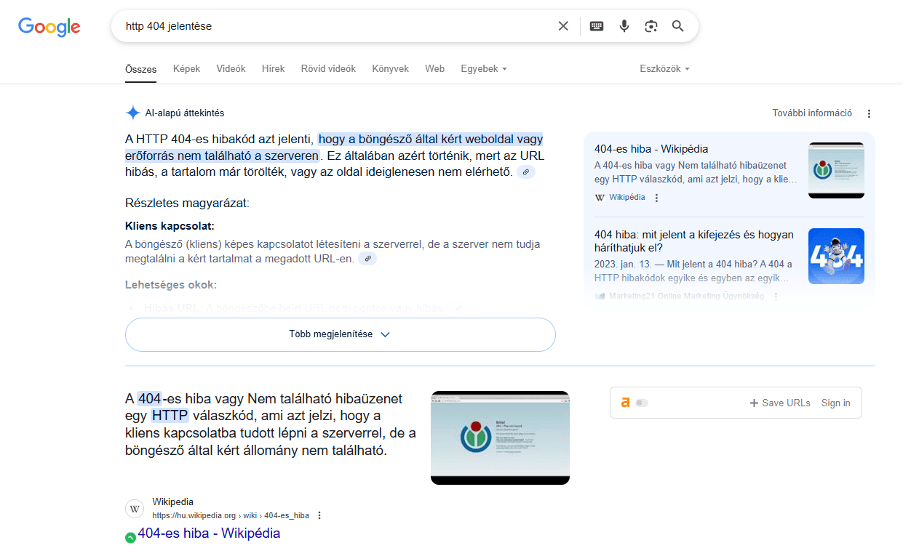Switch to the Videók tab
This screenshot has height=556, width=904.
[231, 69]
